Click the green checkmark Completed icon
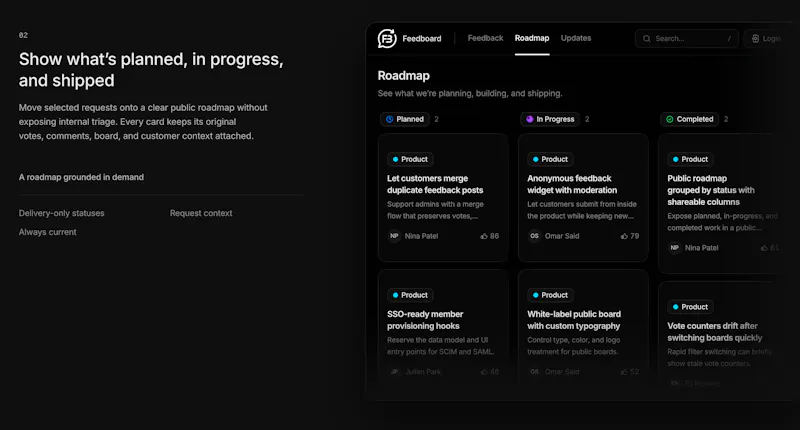800x430 pixels. click(669, 119)
